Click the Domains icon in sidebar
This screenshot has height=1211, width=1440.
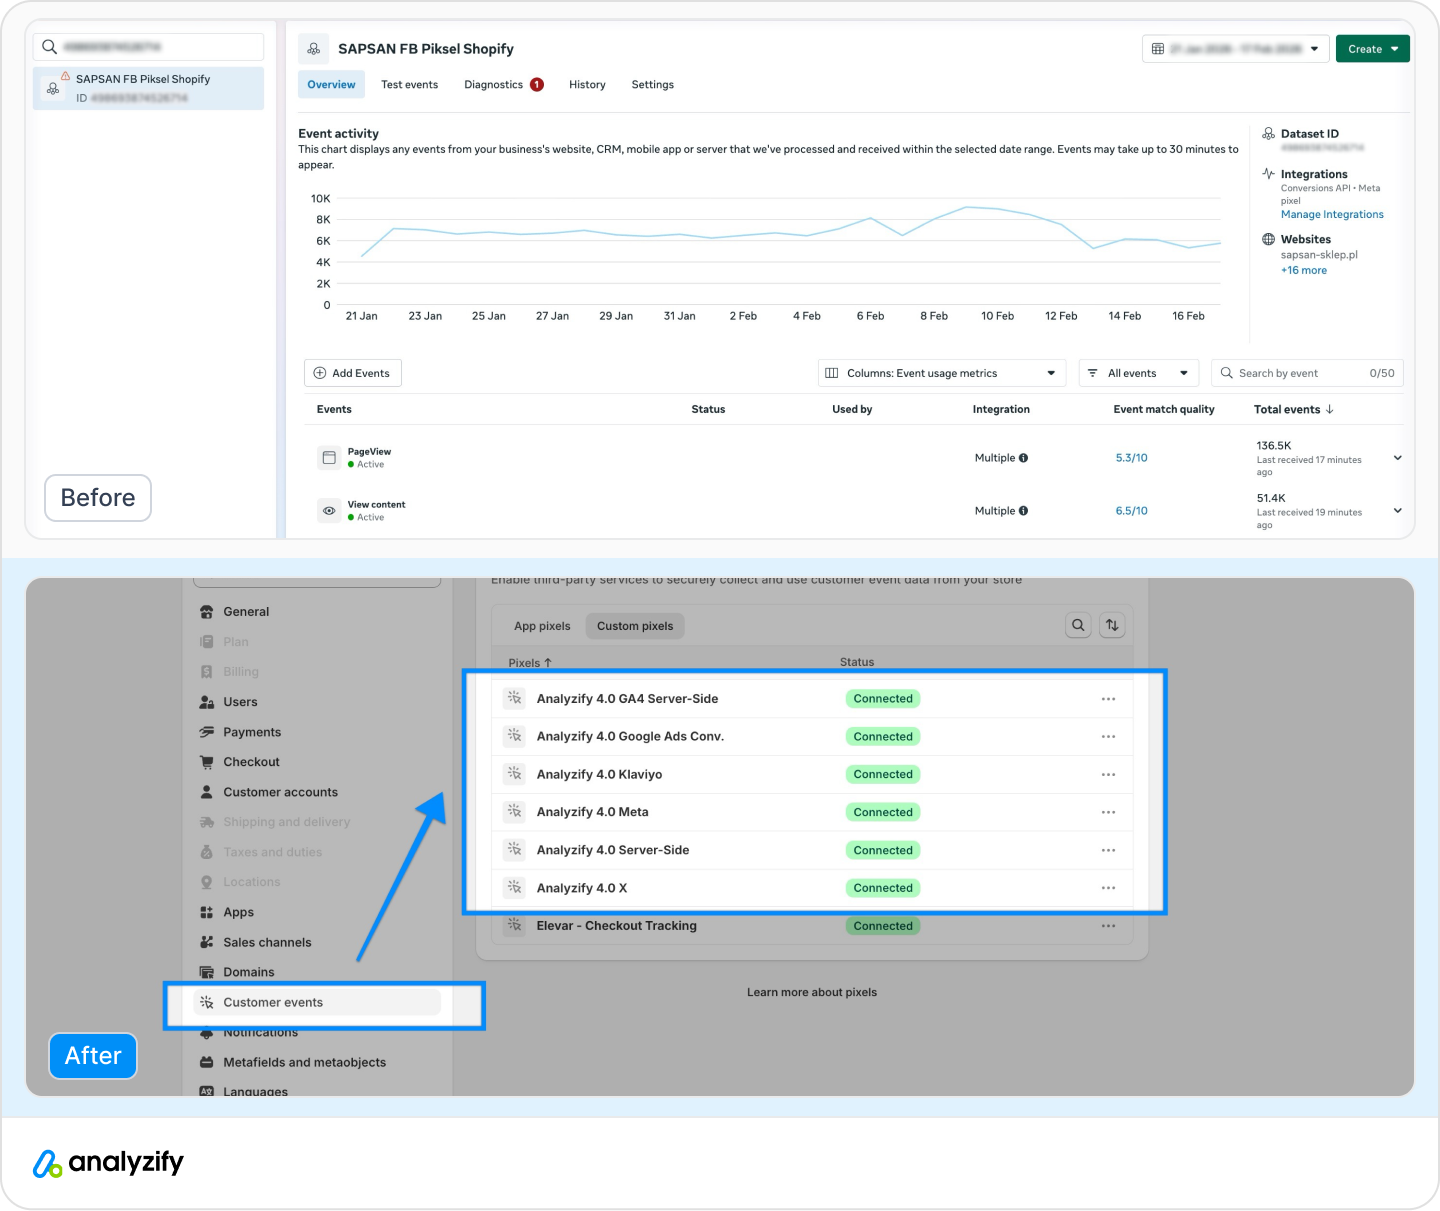[x=207, y=972]
